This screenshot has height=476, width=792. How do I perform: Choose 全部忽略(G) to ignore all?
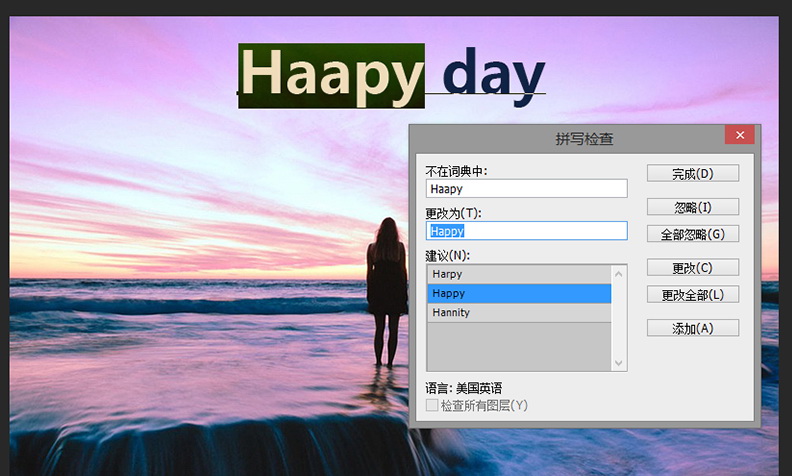coord(692,234)
